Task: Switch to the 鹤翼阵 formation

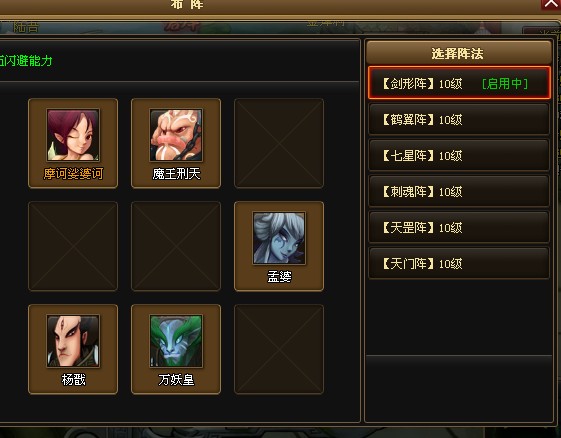Action: click(459, 120)
